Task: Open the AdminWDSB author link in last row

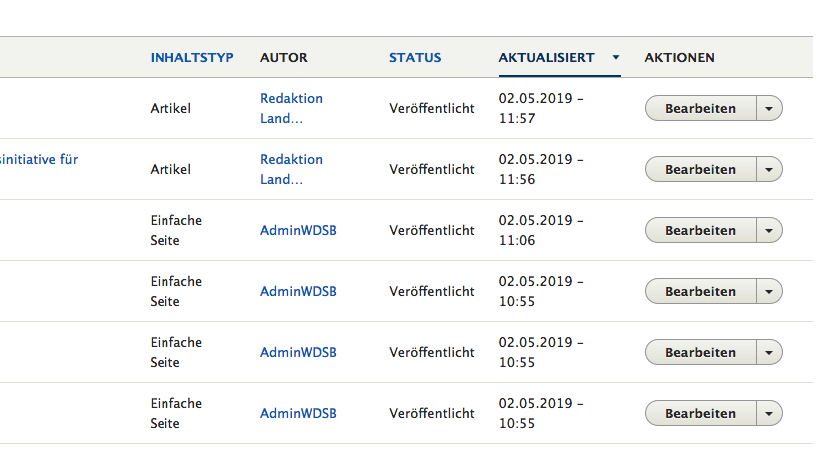Action: [298, 414]
